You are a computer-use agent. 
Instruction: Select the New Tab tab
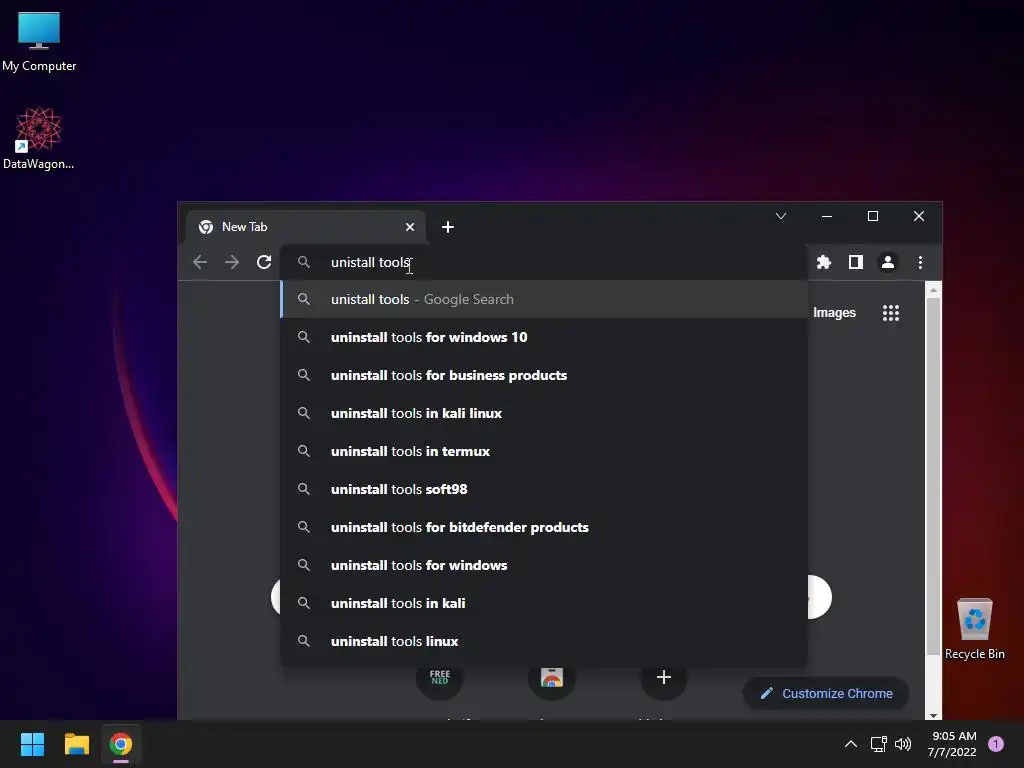[x=306, y=227]
